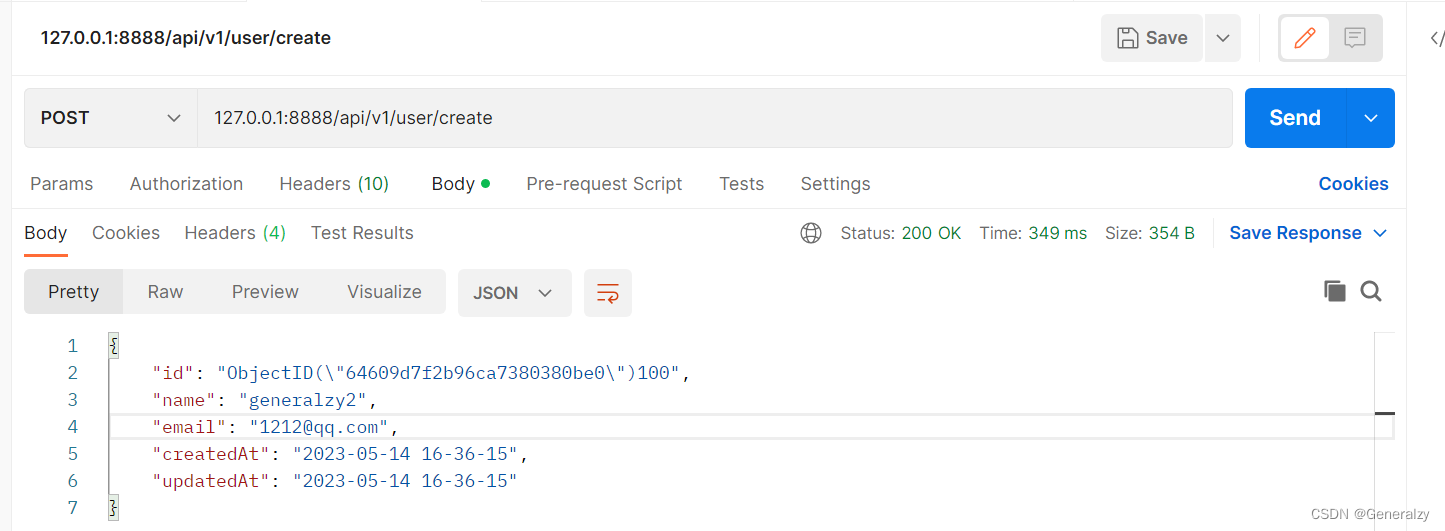This screenshot has width=1445, height=531.
Task: Click the request URL input field
Action: pos(714,118)
